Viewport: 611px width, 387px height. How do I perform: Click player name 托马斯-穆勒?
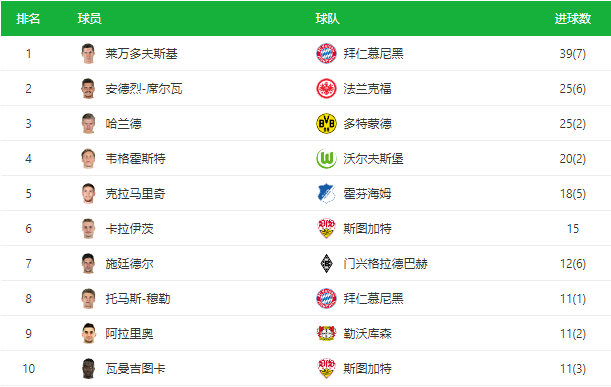pyautogui.click(x=138, y=299)
